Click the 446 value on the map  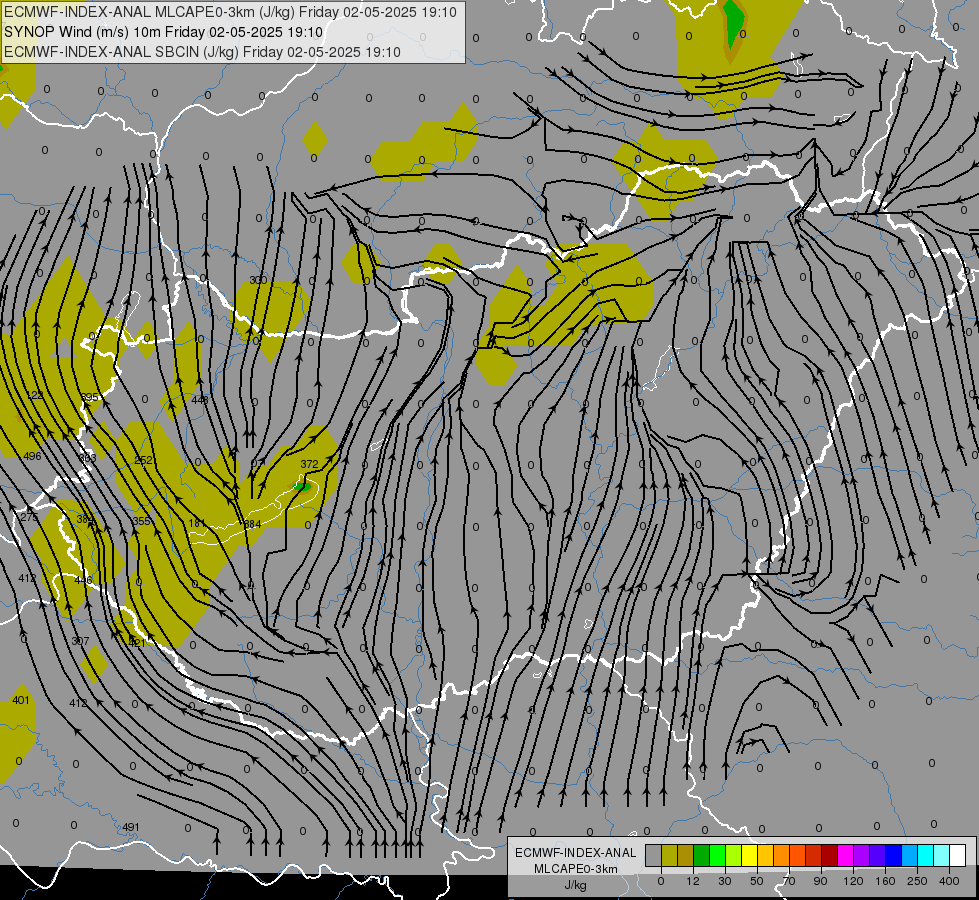(83, 580)
